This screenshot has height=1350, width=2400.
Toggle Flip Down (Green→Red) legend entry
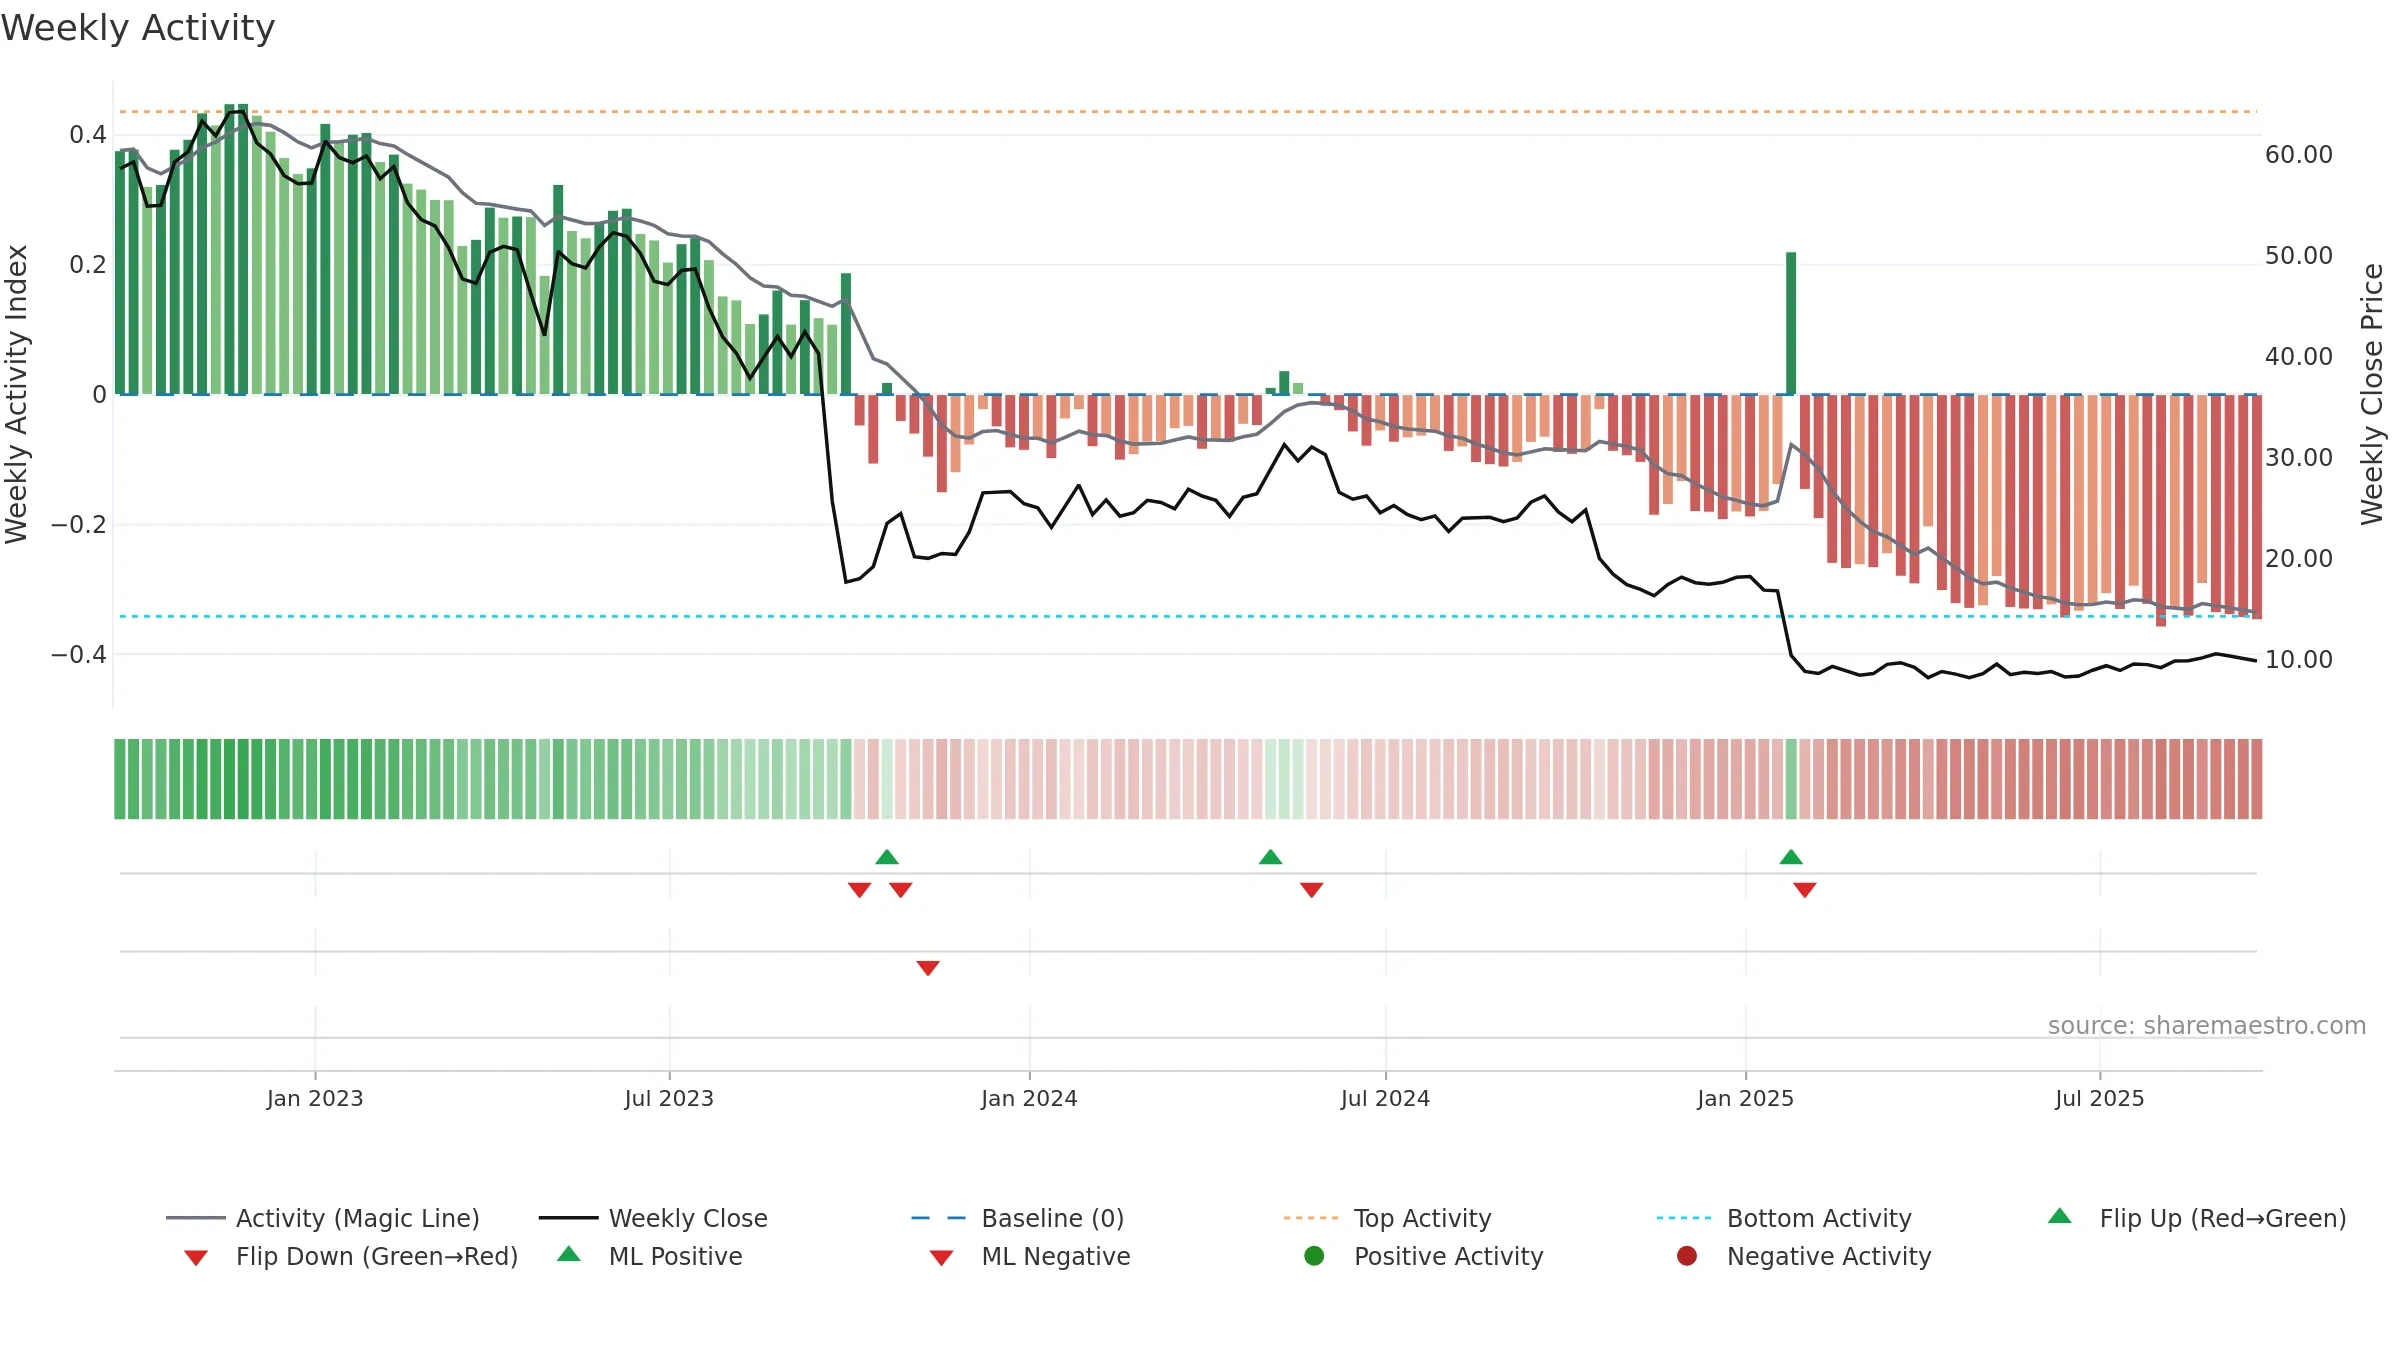pos(351,1256)
